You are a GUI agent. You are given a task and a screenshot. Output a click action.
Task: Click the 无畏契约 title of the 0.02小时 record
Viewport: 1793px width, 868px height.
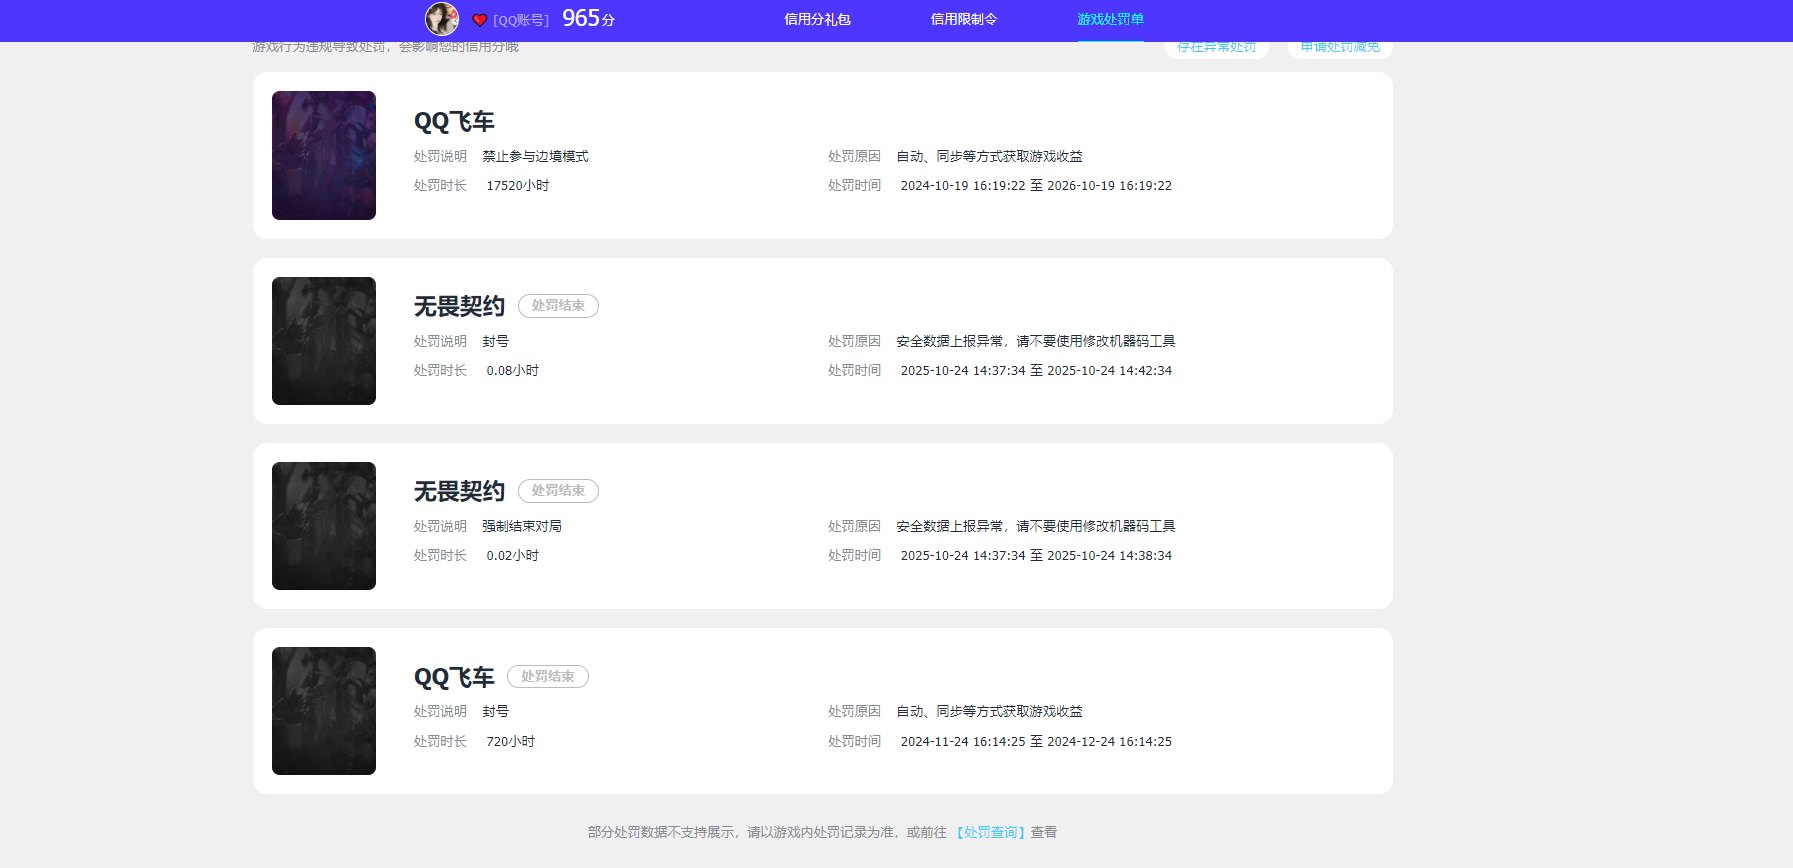pos(460,491)
